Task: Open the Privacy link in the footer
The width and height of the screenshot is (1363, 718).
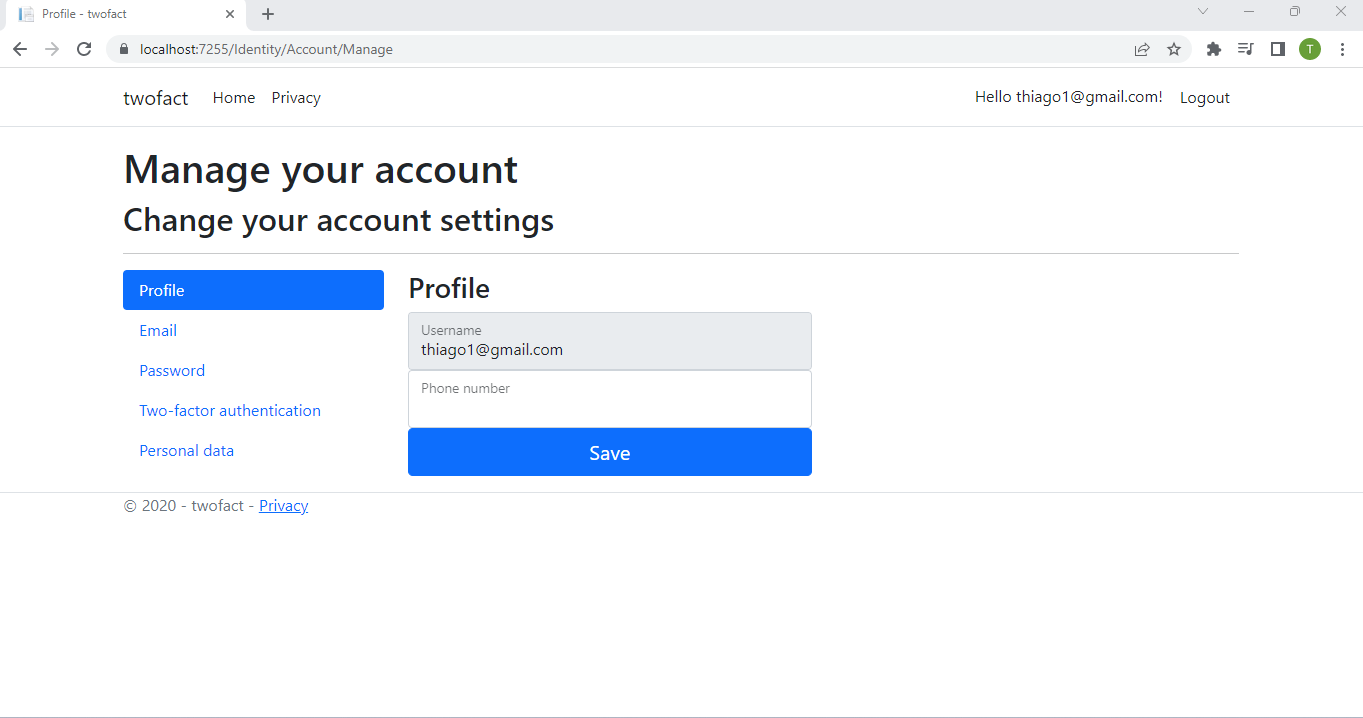Action: pos(283,505)
